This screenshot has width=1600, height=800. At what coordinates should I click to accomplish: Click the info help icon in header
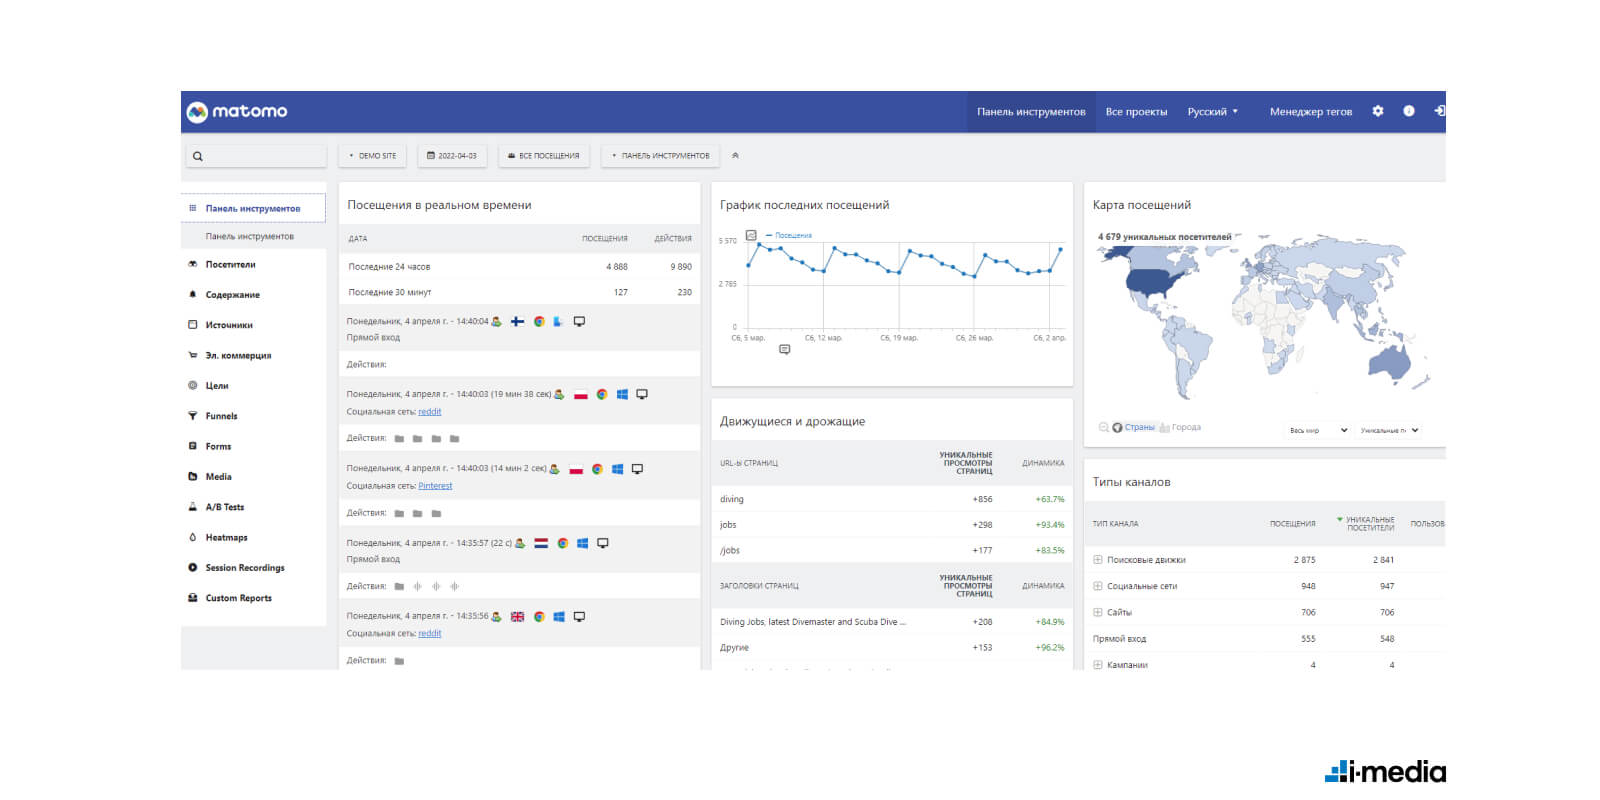1409,111
